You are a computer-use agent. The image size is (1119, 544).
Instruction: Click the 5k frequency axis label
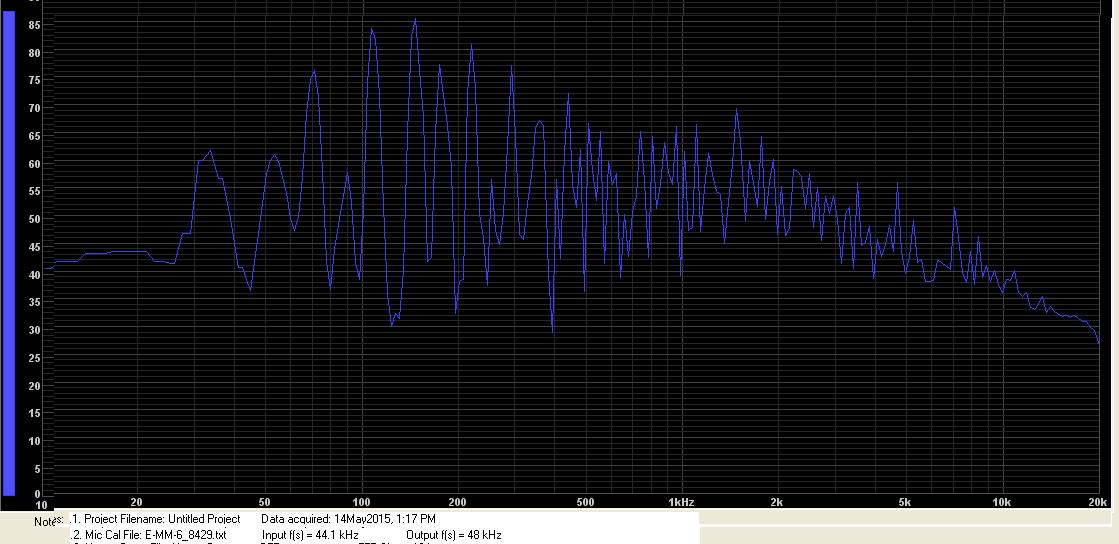coord(904,502)
